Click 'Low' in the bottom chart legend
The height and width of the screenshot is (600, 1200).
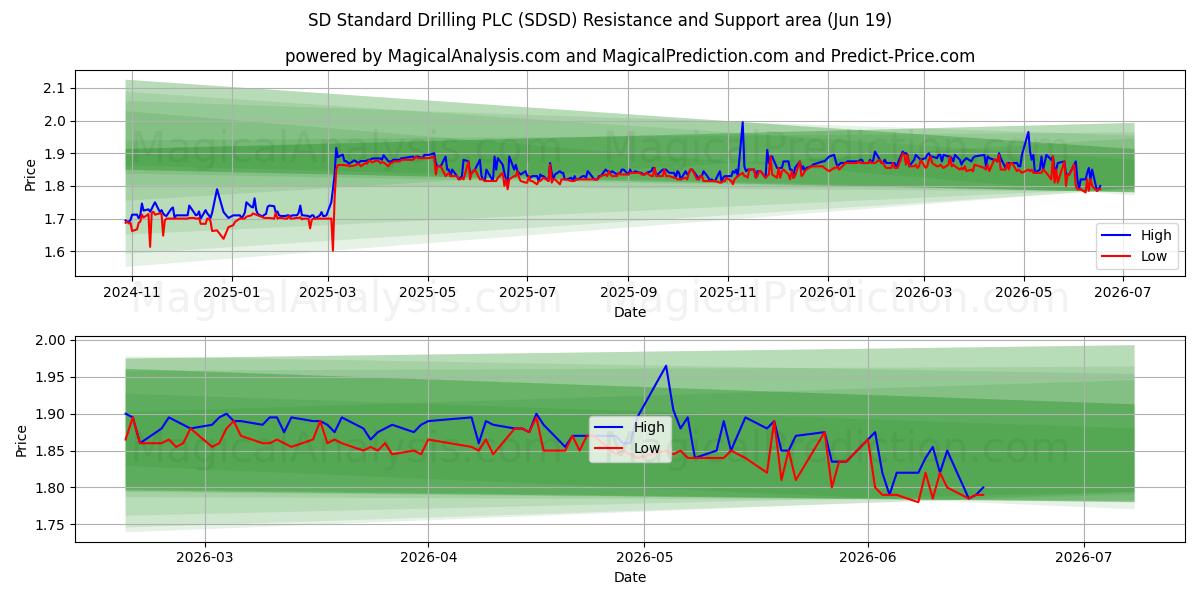click(647, 448)
